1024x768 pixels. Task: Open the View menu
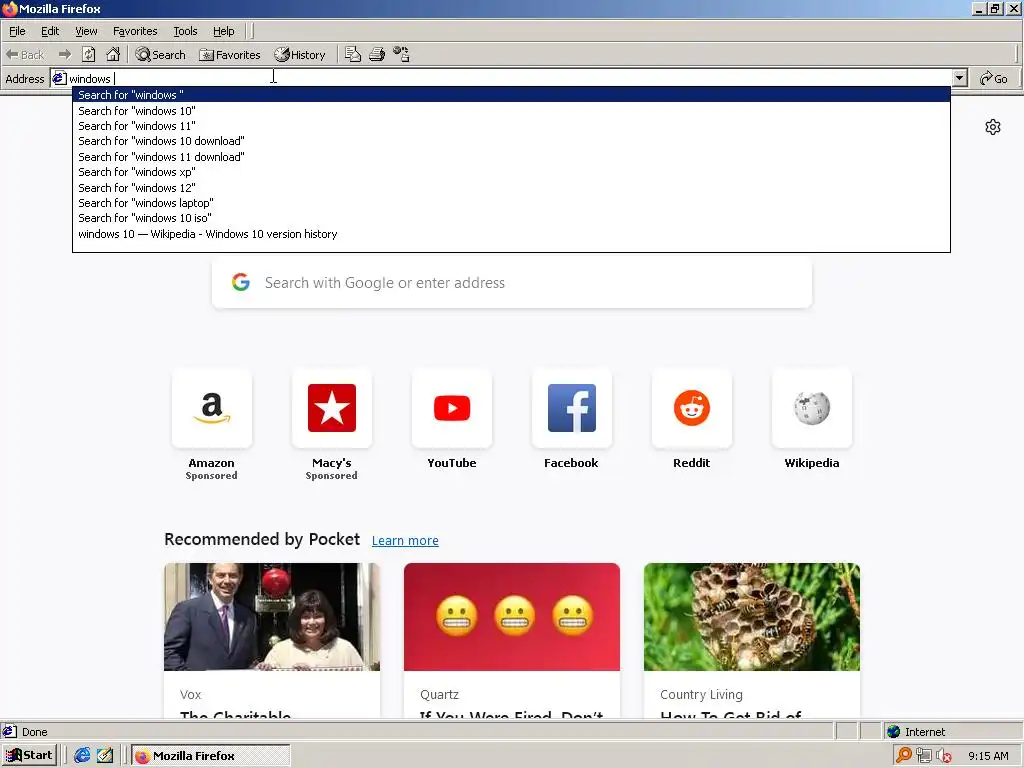tap(86, 31)
